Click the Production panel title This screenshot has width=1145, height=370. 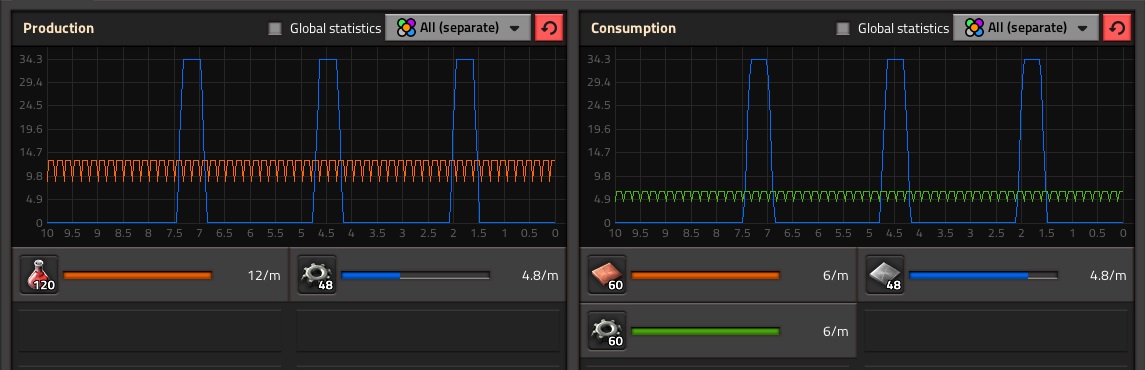pos(58,28)
